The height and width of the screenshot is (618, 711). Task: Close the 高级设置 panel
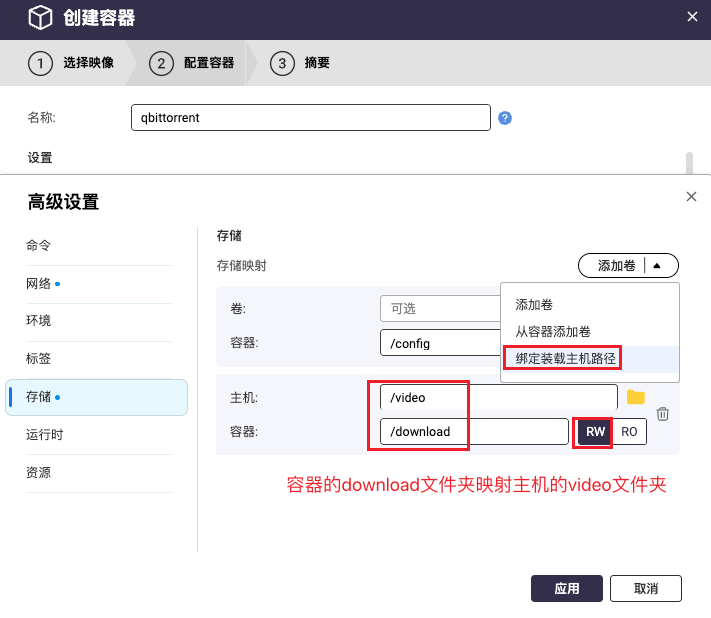[691, 196]
